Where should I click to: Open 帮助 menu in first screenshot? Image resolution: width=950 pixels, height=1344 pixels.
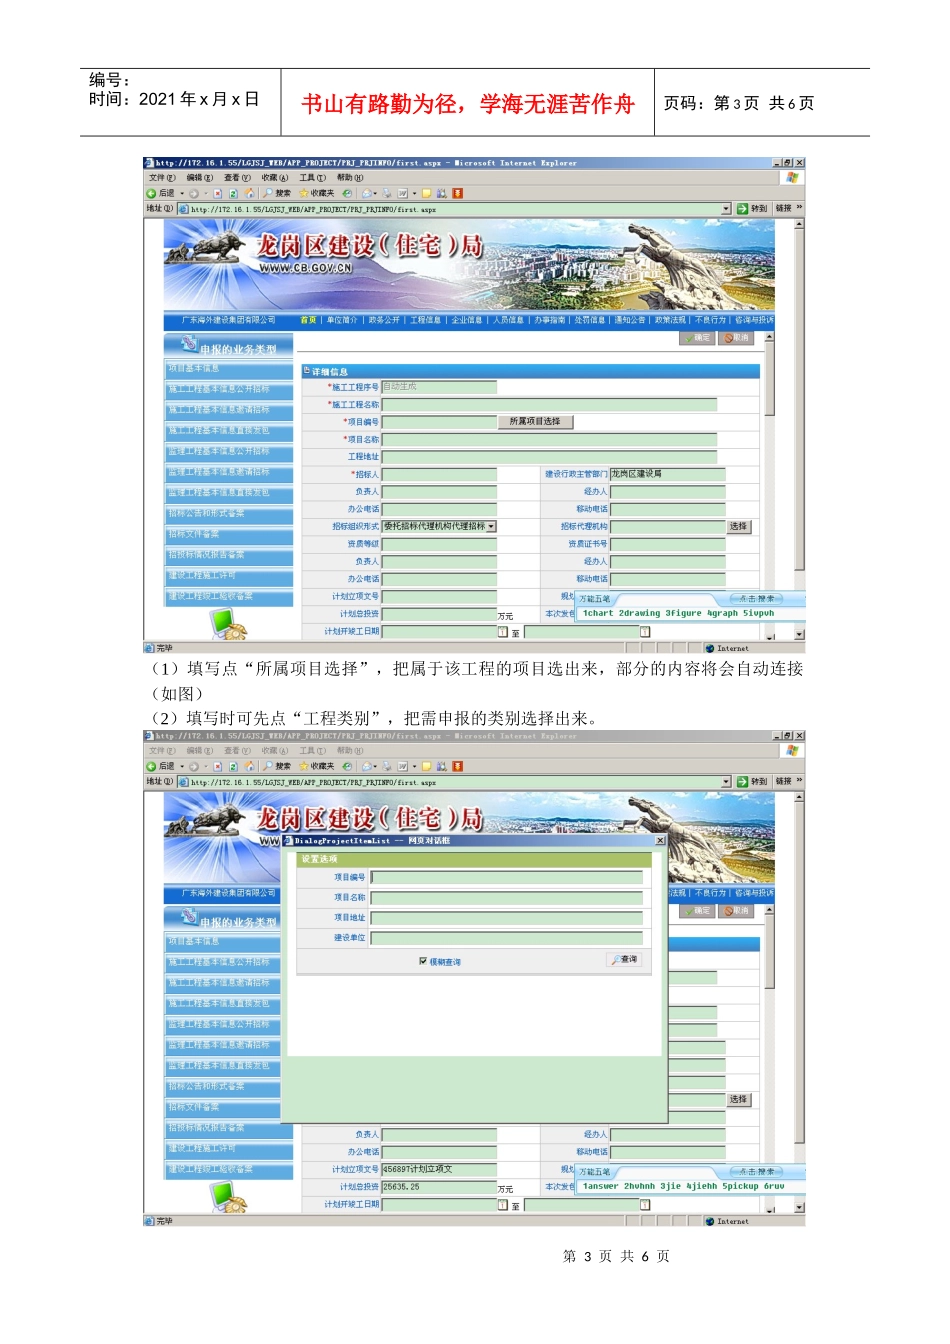pyautogui.click(x=350, y=178)
